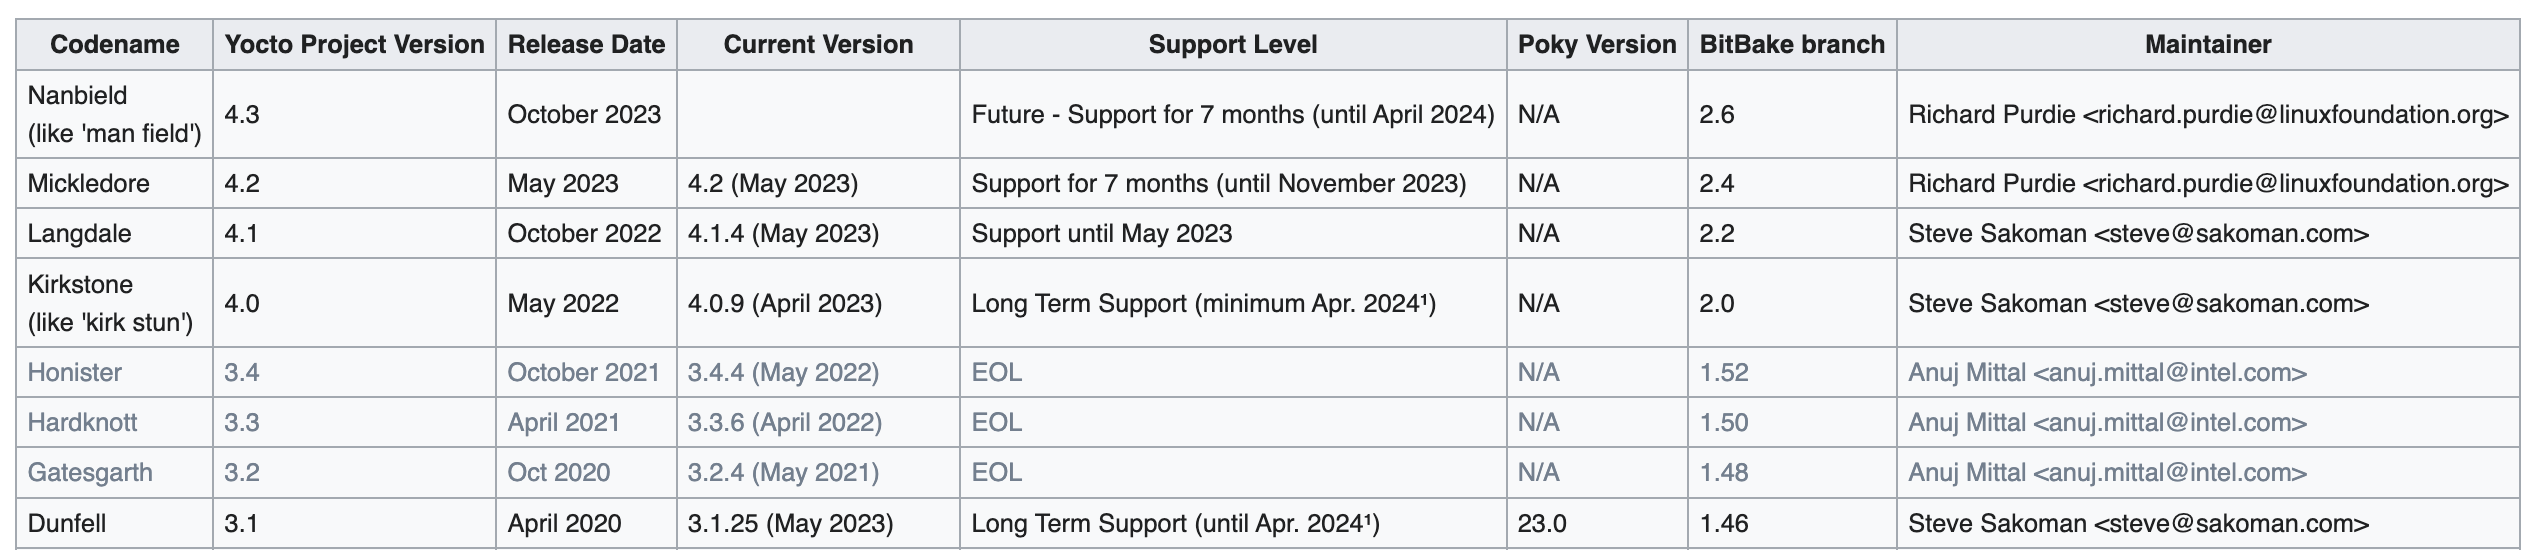The height and width of the screenshot is (550, 2536).
Task: Click the greyed-out Honister row name
Action: tap(75, 372)
